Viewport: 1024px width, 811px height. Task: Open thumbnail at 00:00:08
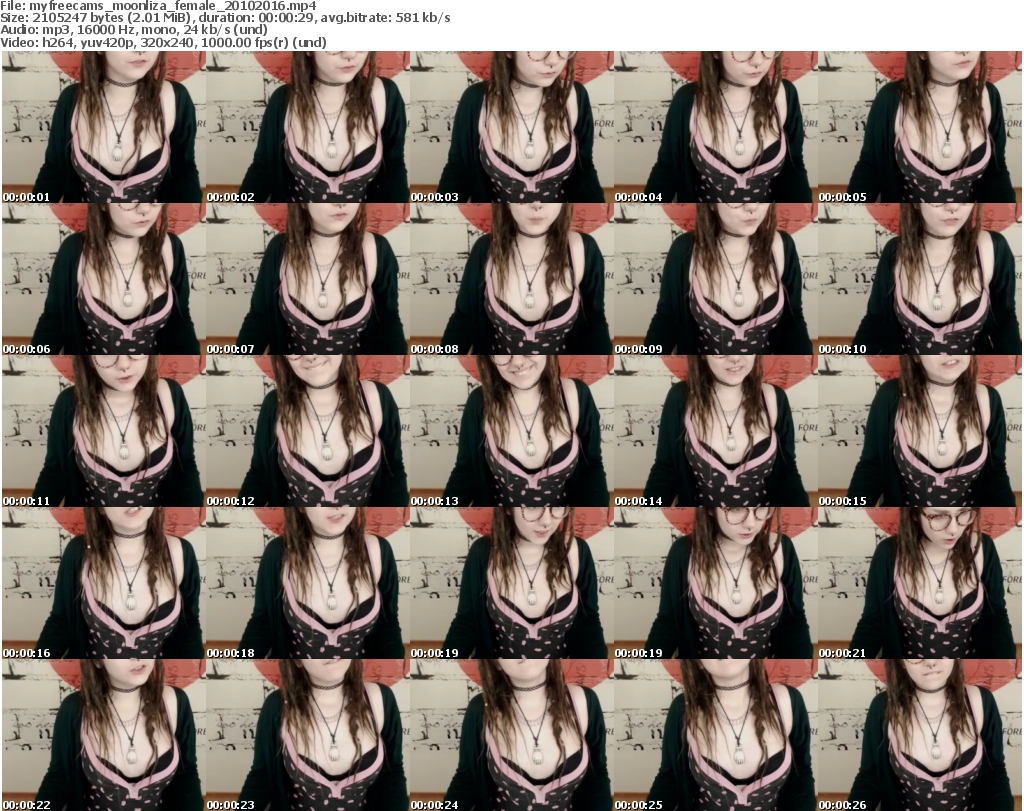click(511, 279)
